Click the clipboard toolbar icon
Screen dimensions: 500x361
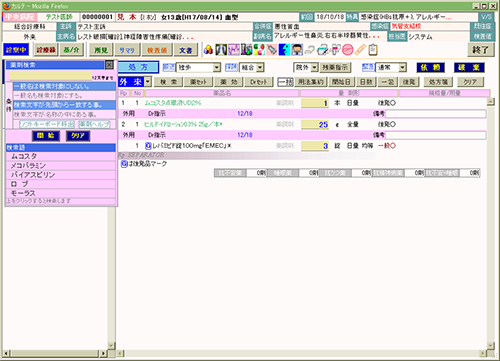[x=373, y=50]
